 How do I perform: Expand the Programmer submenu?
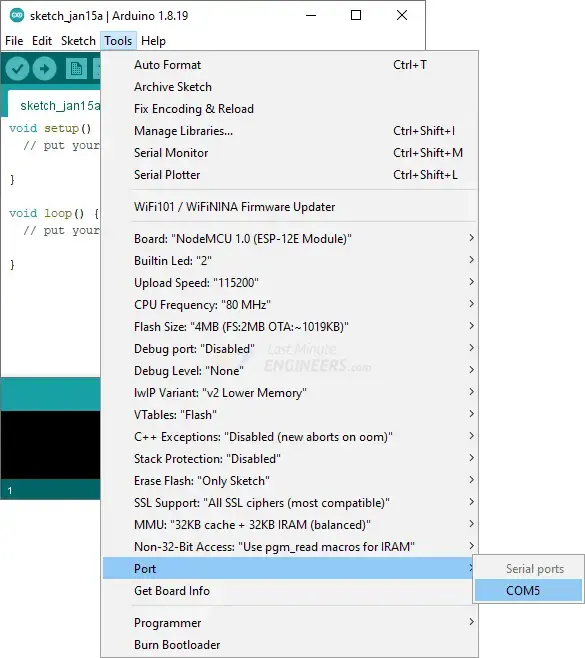point(290,623)
